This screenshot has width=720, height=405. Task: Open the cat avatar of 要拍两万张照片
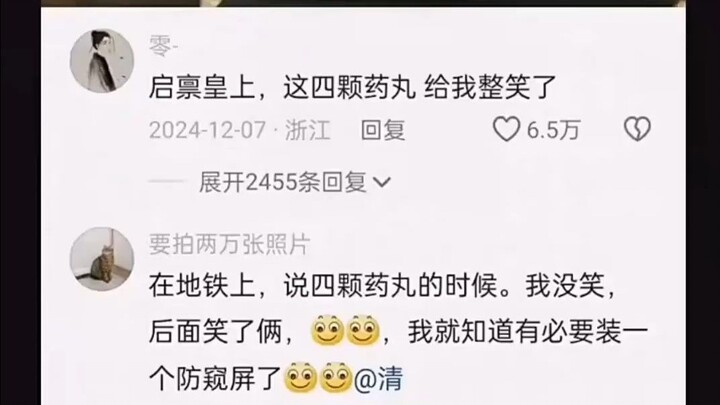[x=102, y=259]
